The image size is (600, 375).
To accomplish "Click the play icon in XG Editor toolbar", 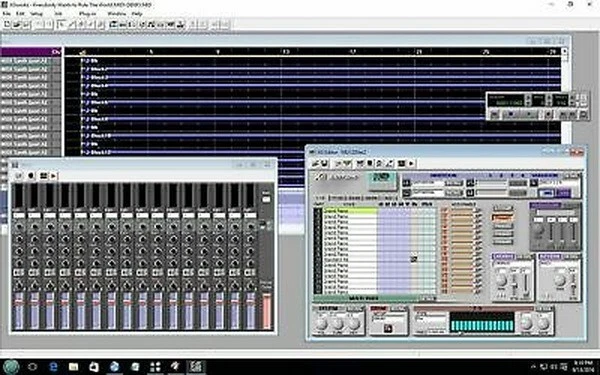I will (x=411, y=163).
